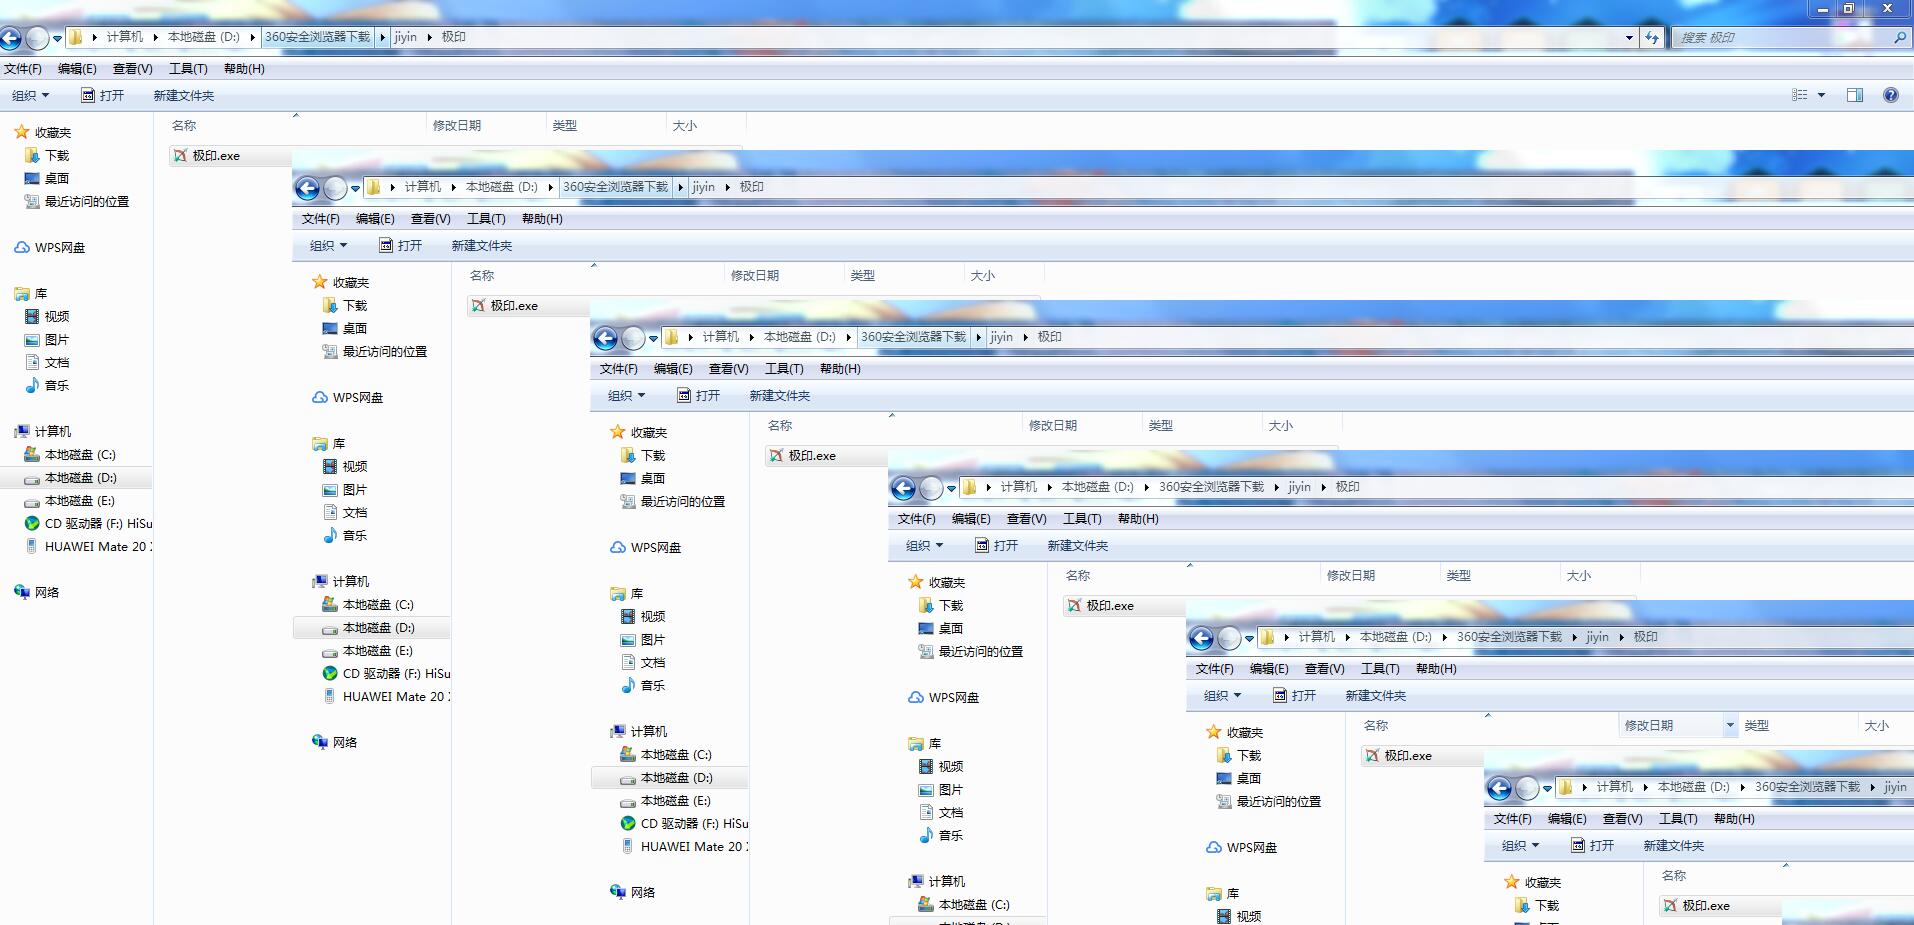Click the back navigation arrow
Screen dimensions: 1914x925
coord(12,37)
